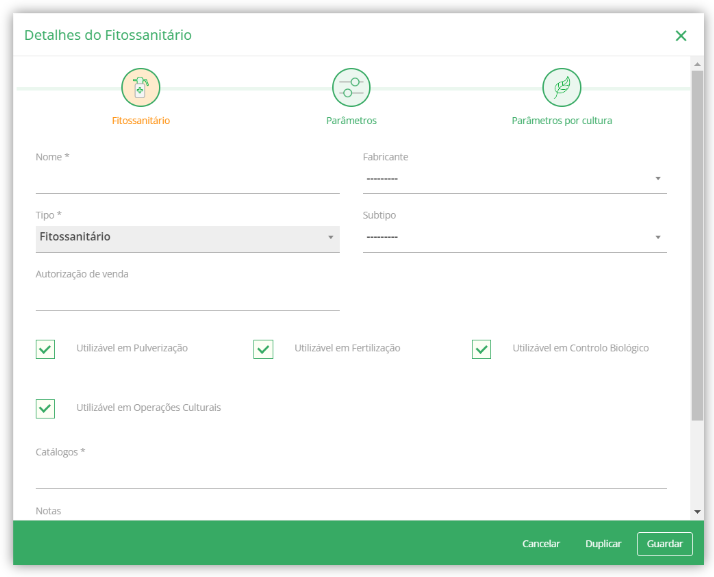The width and height of the screenshot is (714, 577).
Task: Expand the Fabricante dropdown
Action: coord(515,179)
